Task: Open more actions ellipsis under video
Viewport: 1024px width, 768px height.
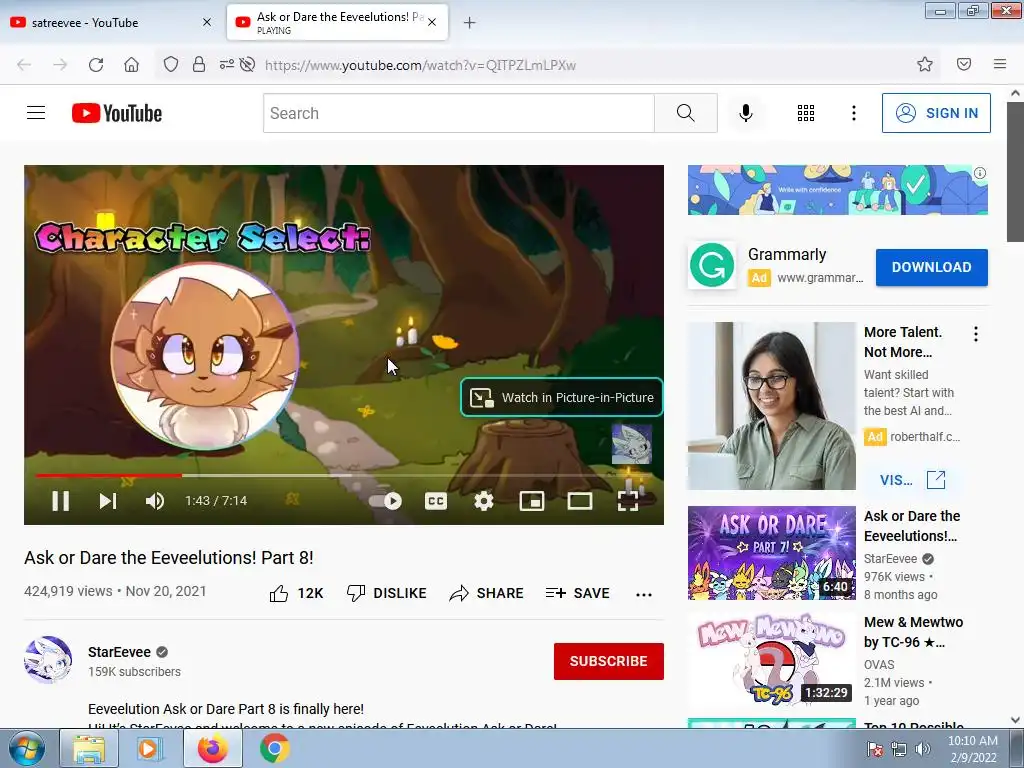Action: tap(644, 594)
